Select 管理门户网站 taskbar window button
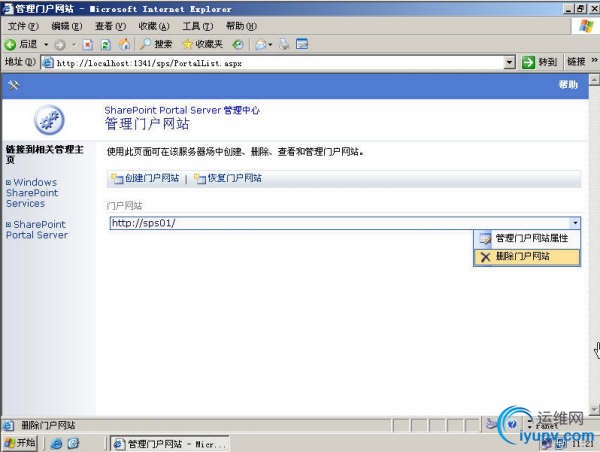This screenshot has height=452, width=600. pyautogui.click(x=170, y=444)
